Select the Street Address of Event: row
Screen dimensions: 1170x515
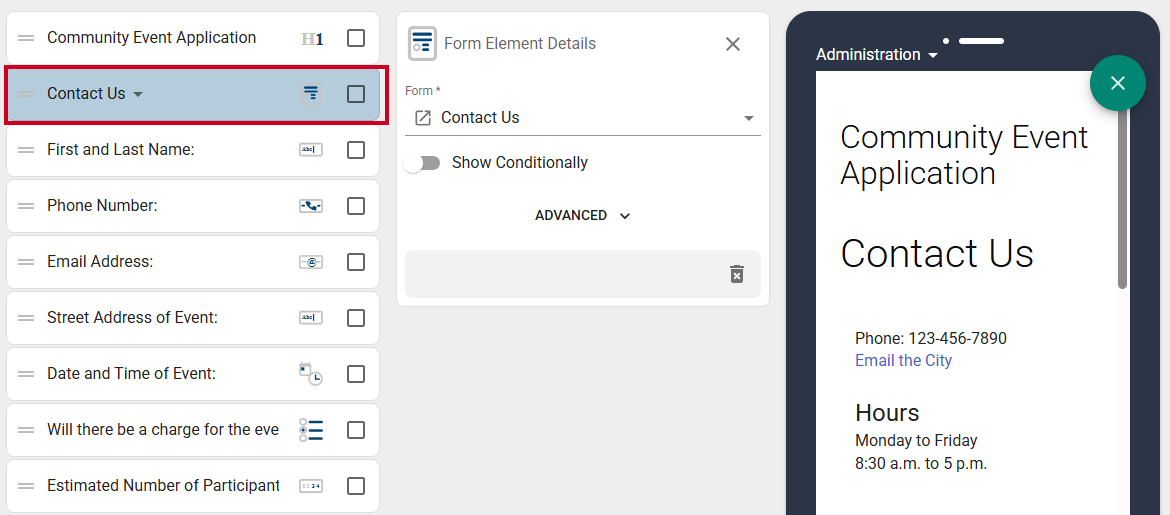pos(193,318)
